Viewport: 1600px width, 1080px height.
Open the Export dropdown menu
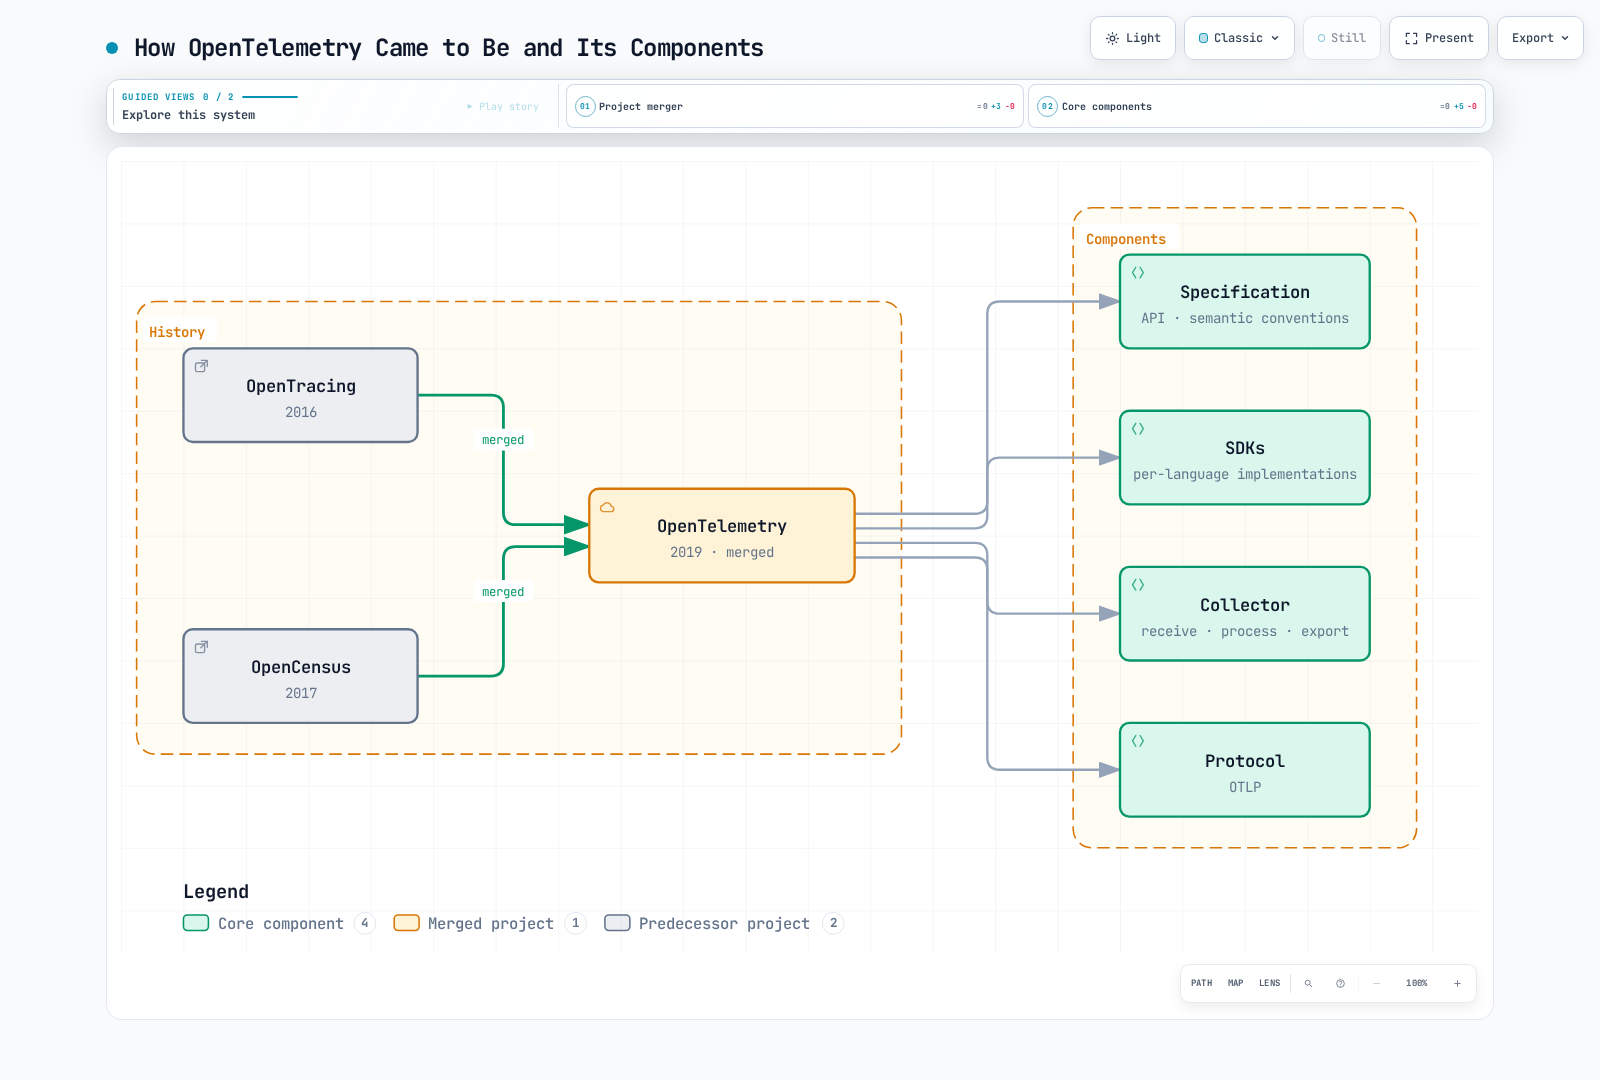click(x=1540, y=38)
